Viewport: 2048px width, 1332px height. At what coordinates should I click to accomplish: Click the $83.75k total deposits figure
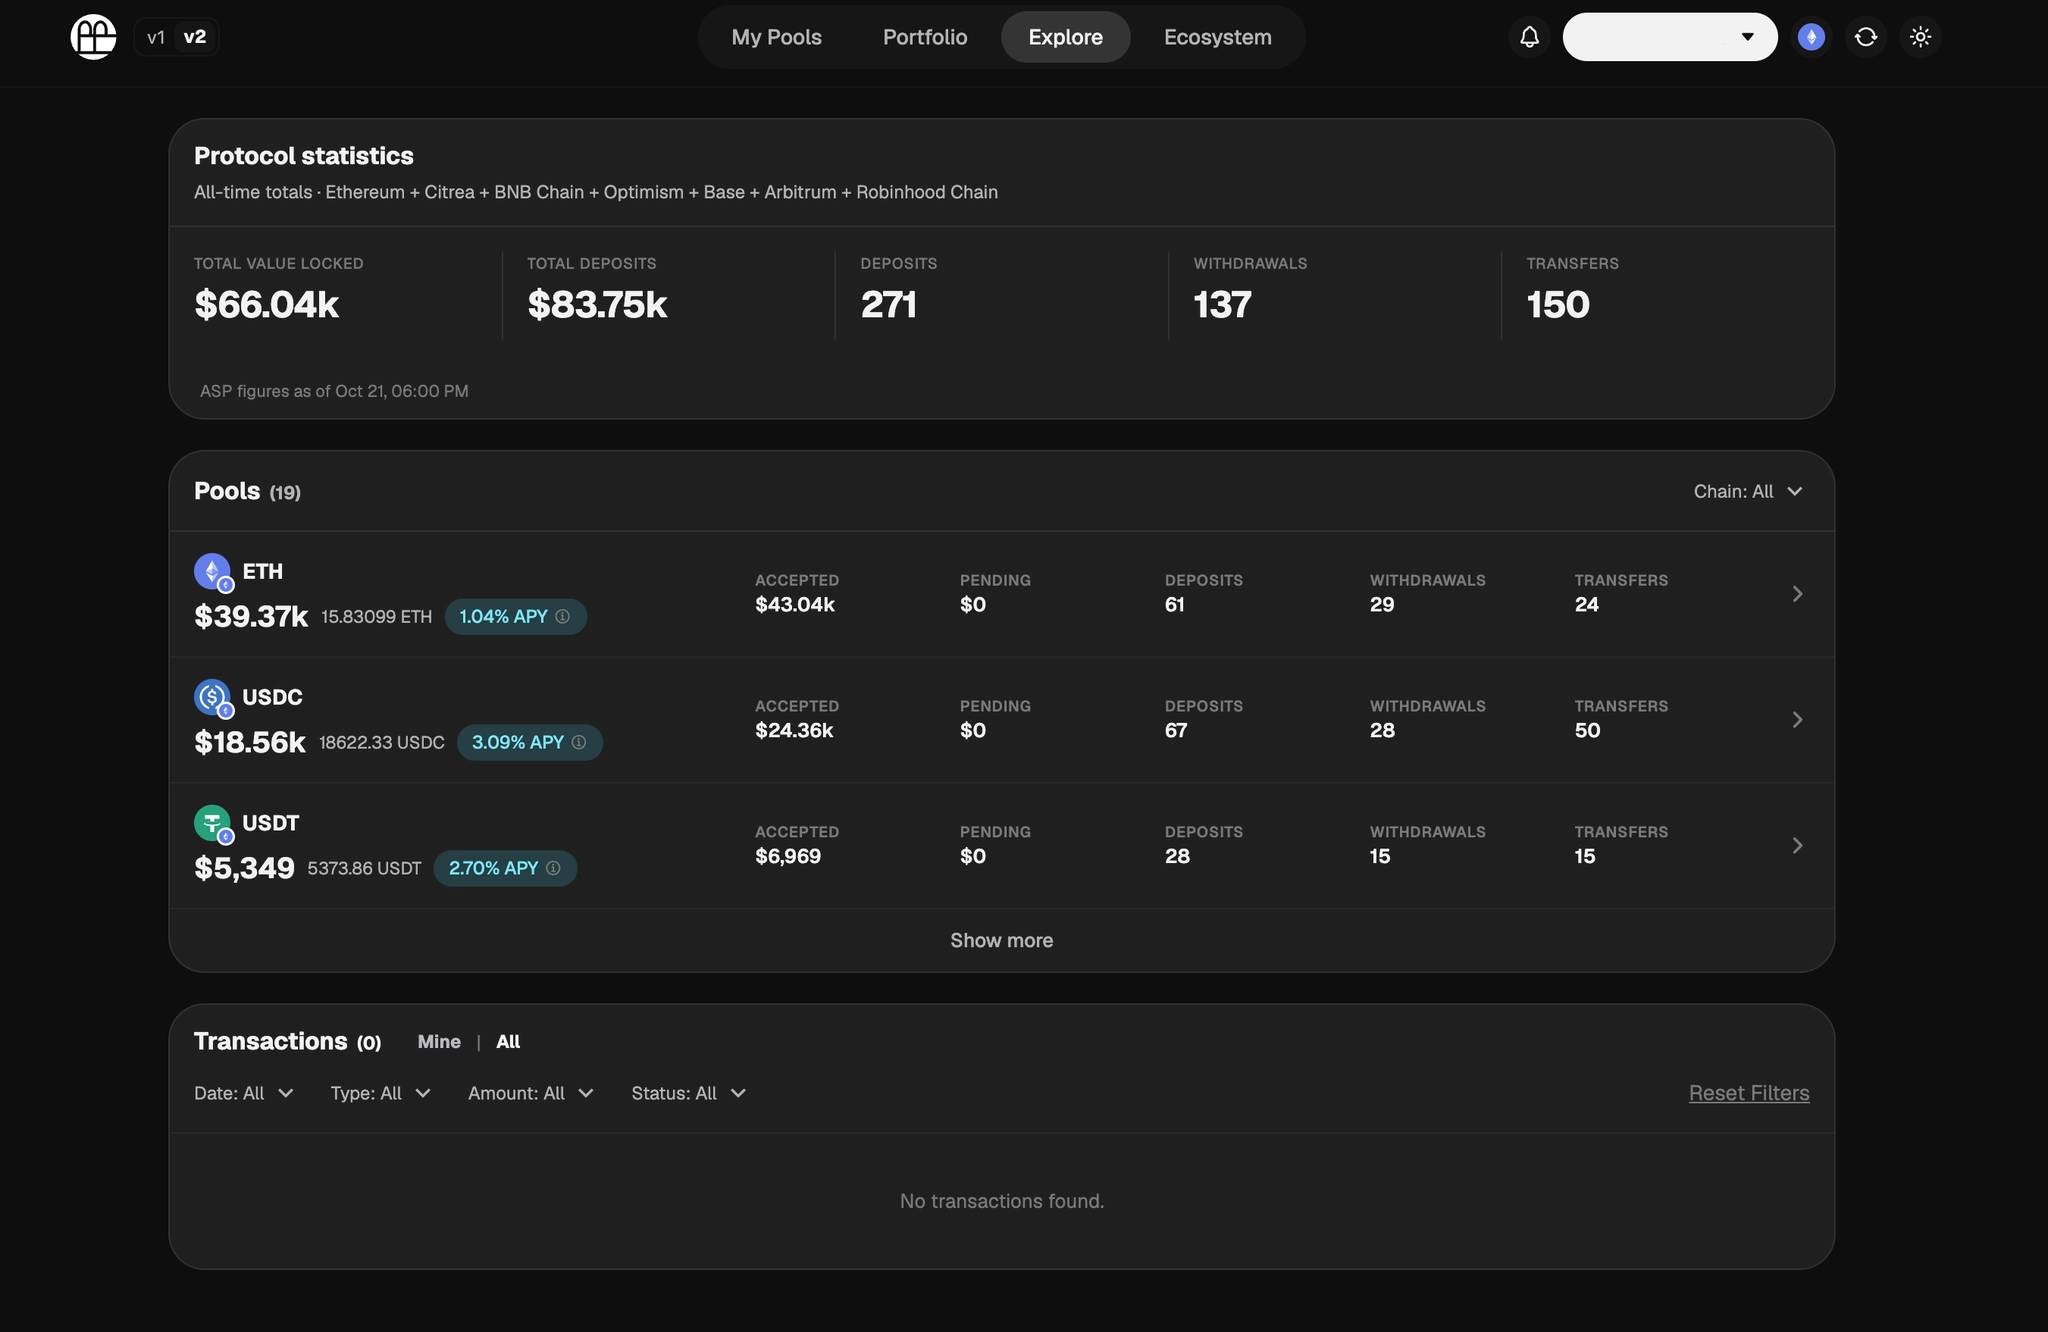coord(597,304)
